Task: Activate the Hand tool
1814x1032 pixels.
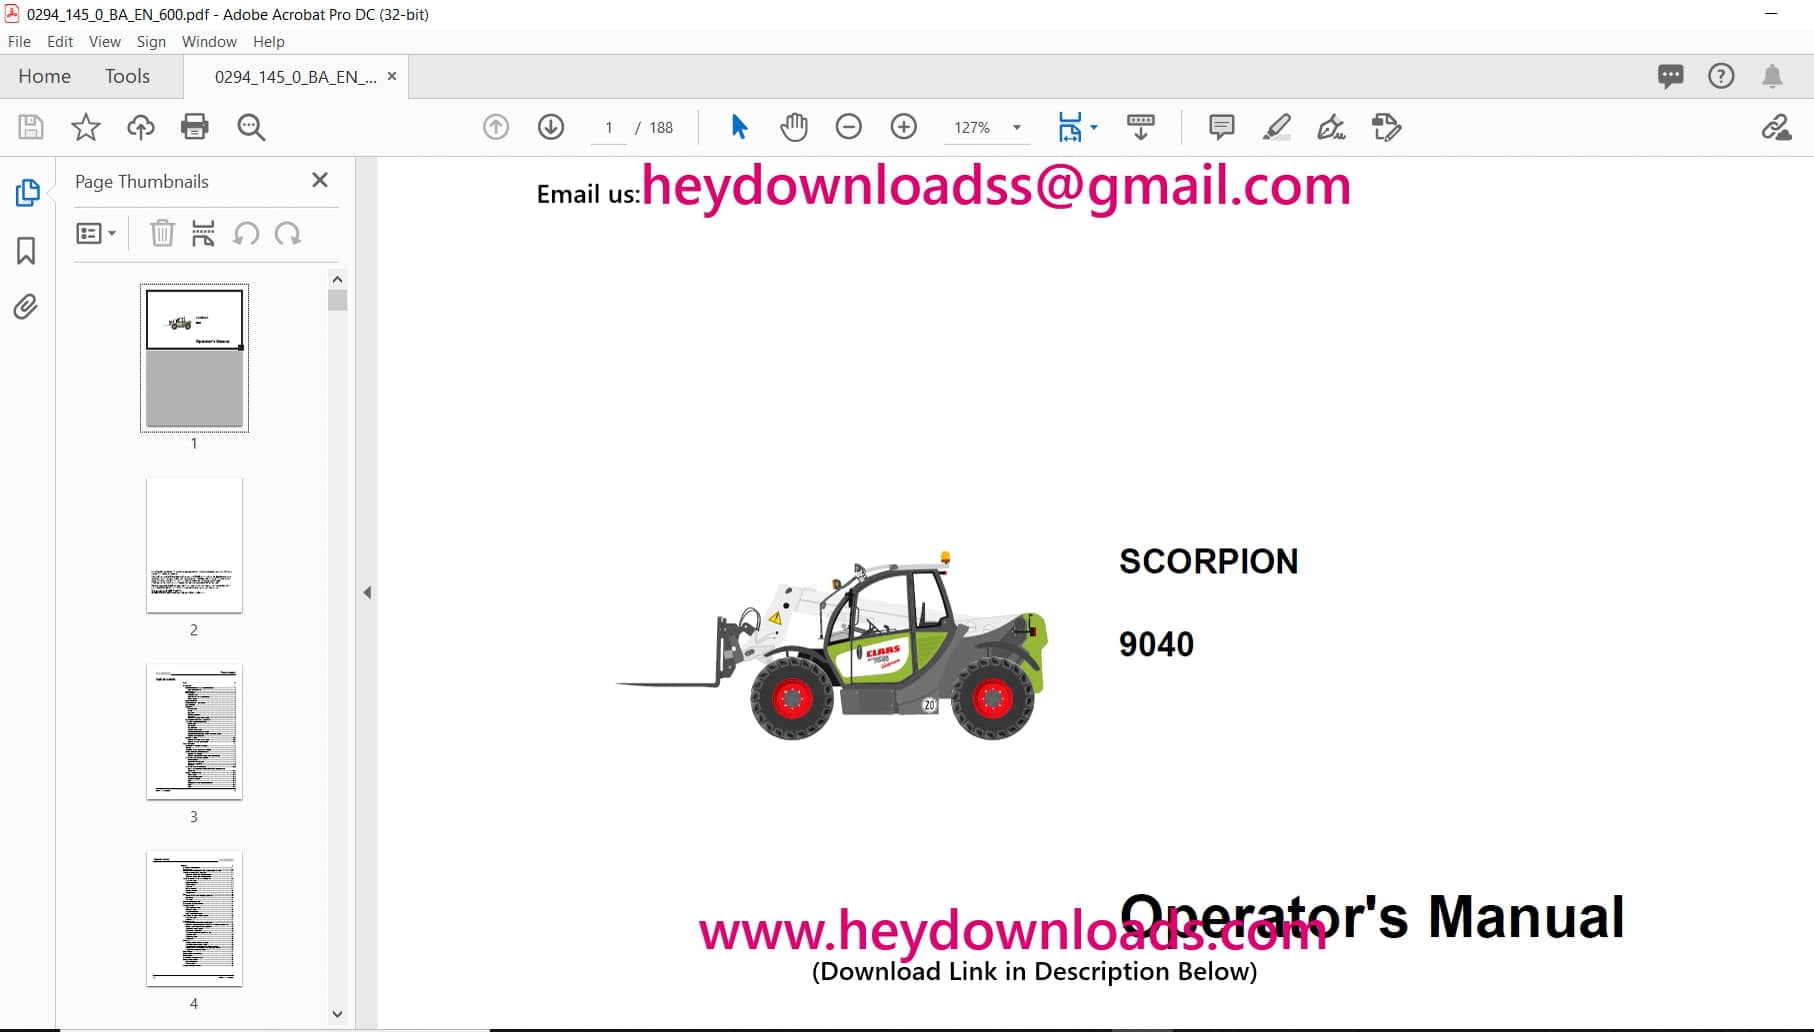Action: click(793, 127)
